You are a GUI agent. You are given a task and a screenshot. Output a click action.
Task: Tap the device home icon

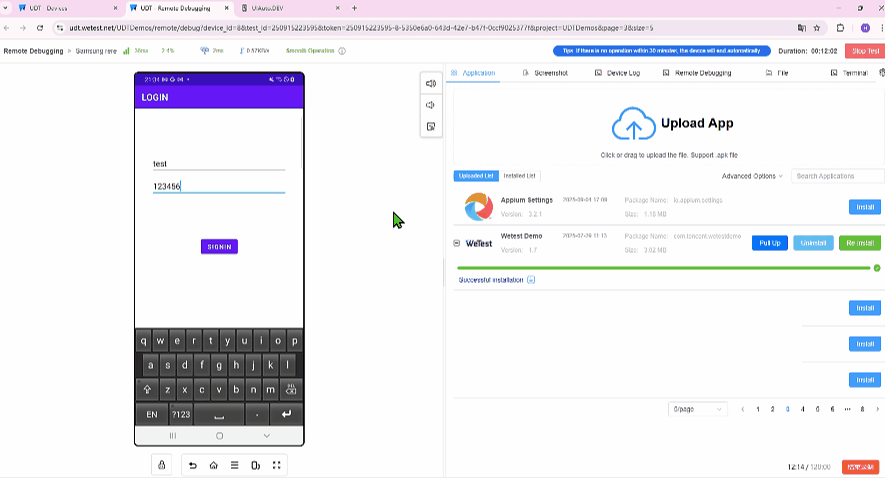[213, 465]
